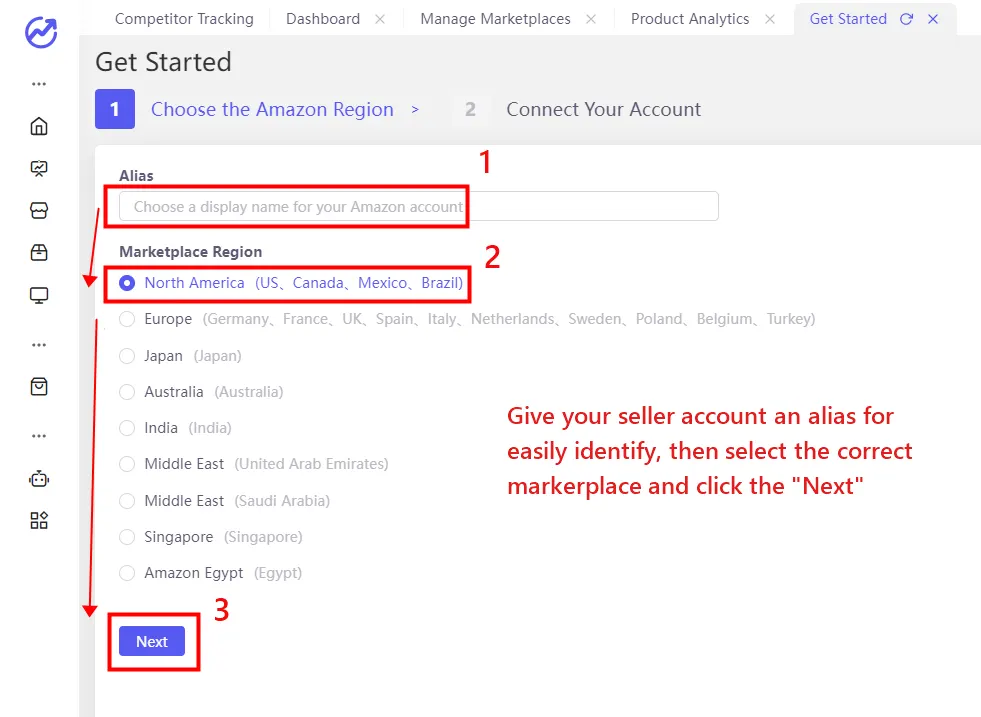981x717 pixels.
Task: Click the topmost ellipsis menu in the sidebar
Action: (38, 84)
